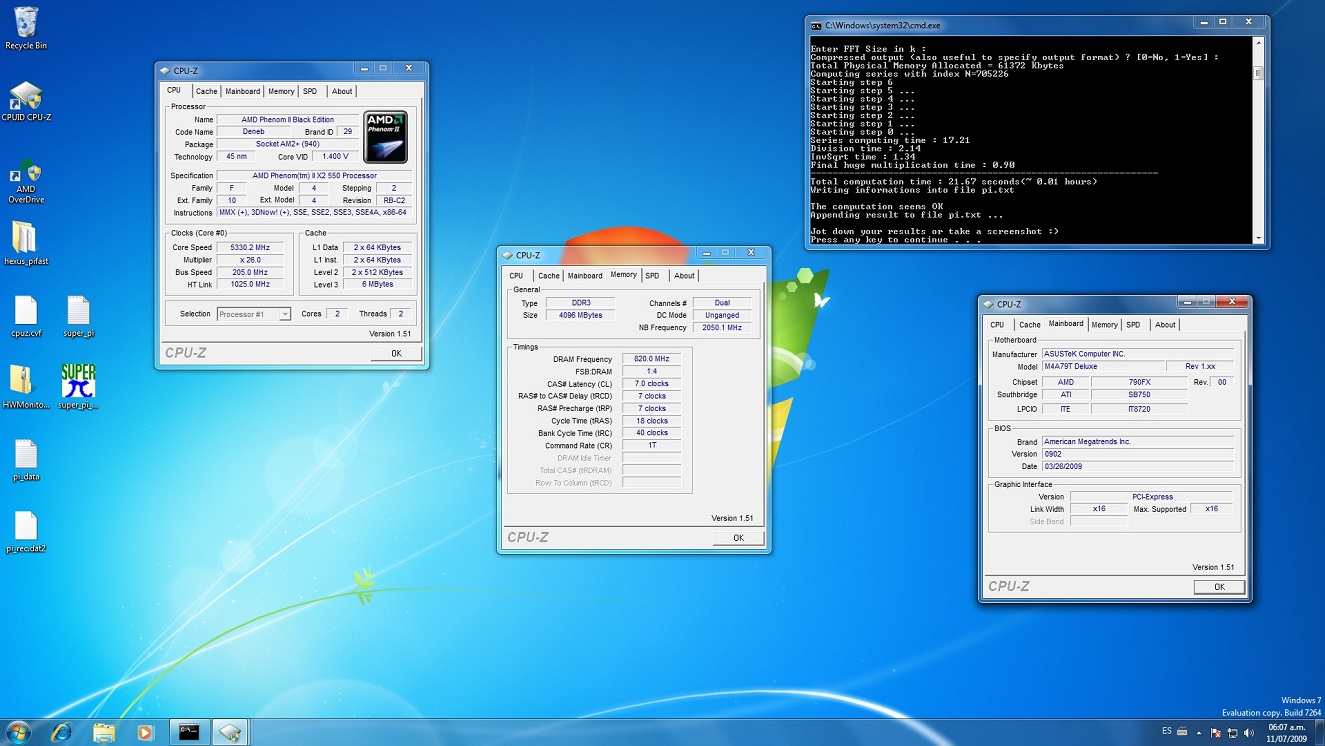Image resolution: width=1325 pixels, height=746 pixels.
Task: Click the Core Speed value 5330.2 MHz
Action: (x=249, y=247)
